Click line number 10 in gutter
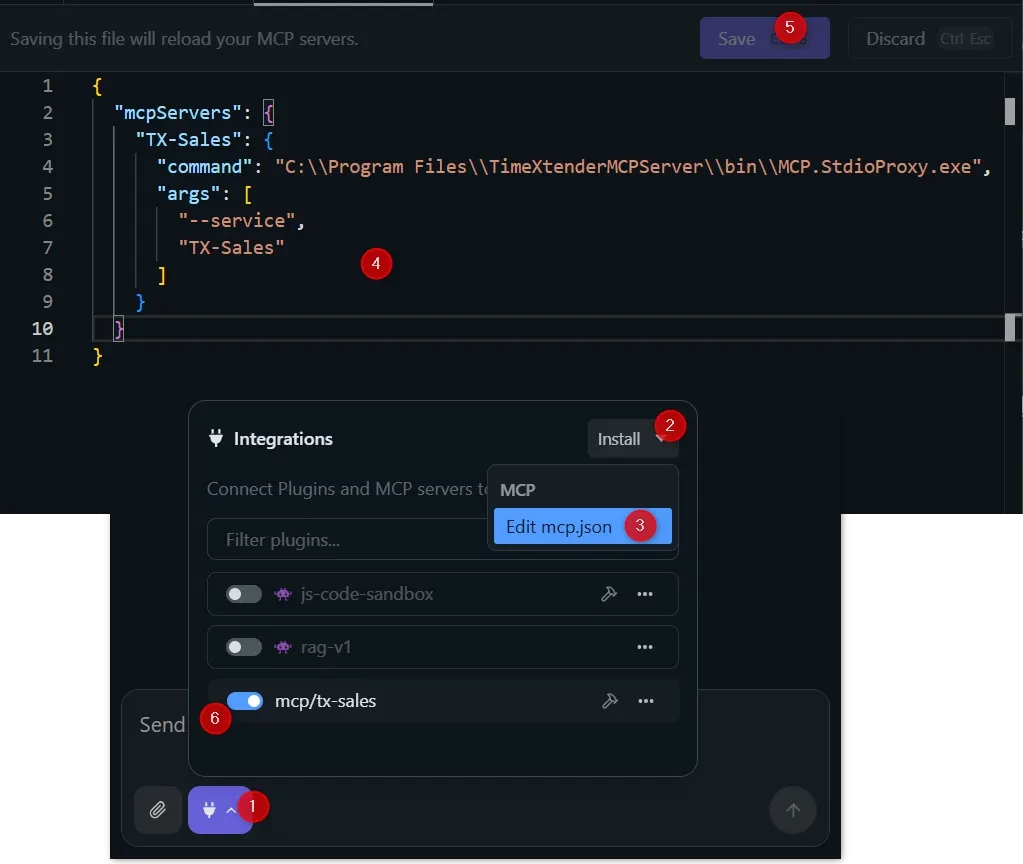1023x864 pixels. 42,328
